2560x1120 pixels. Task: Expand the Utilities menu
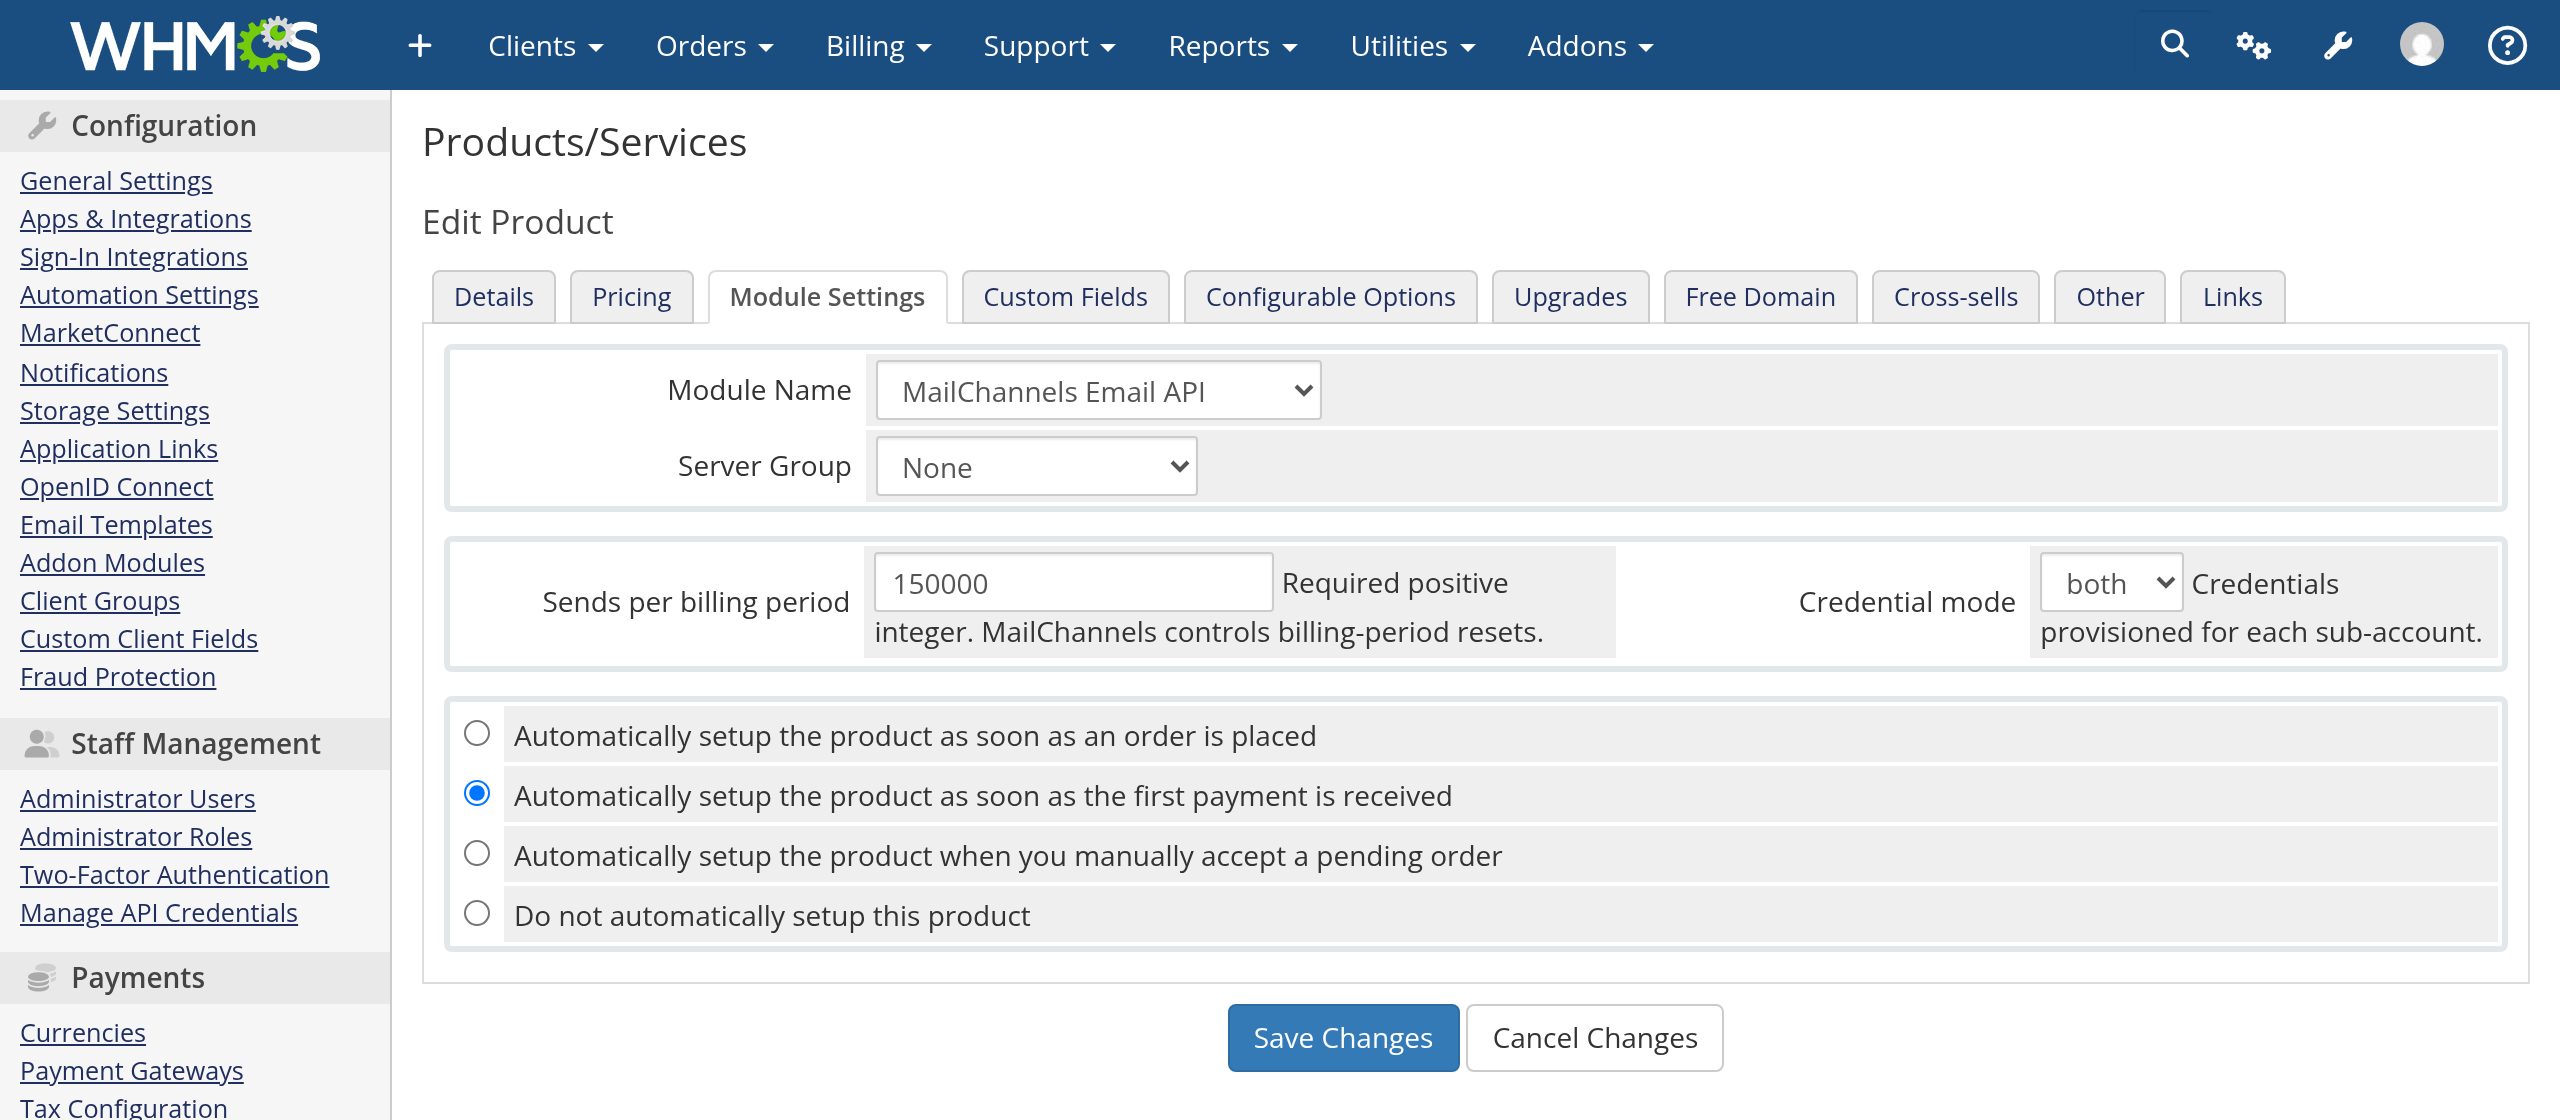pyautogui.click(x=1412, y=46)
